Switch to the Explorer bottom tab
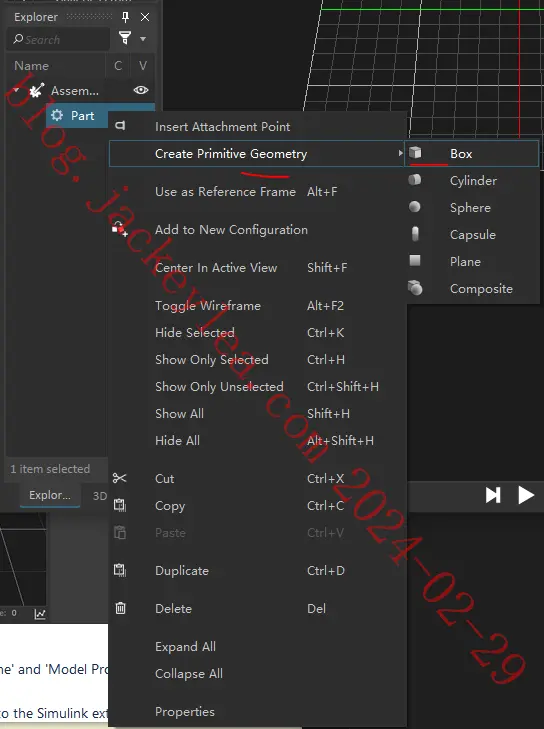This screenshot has width=544, height=729. (x=50, y=496)
